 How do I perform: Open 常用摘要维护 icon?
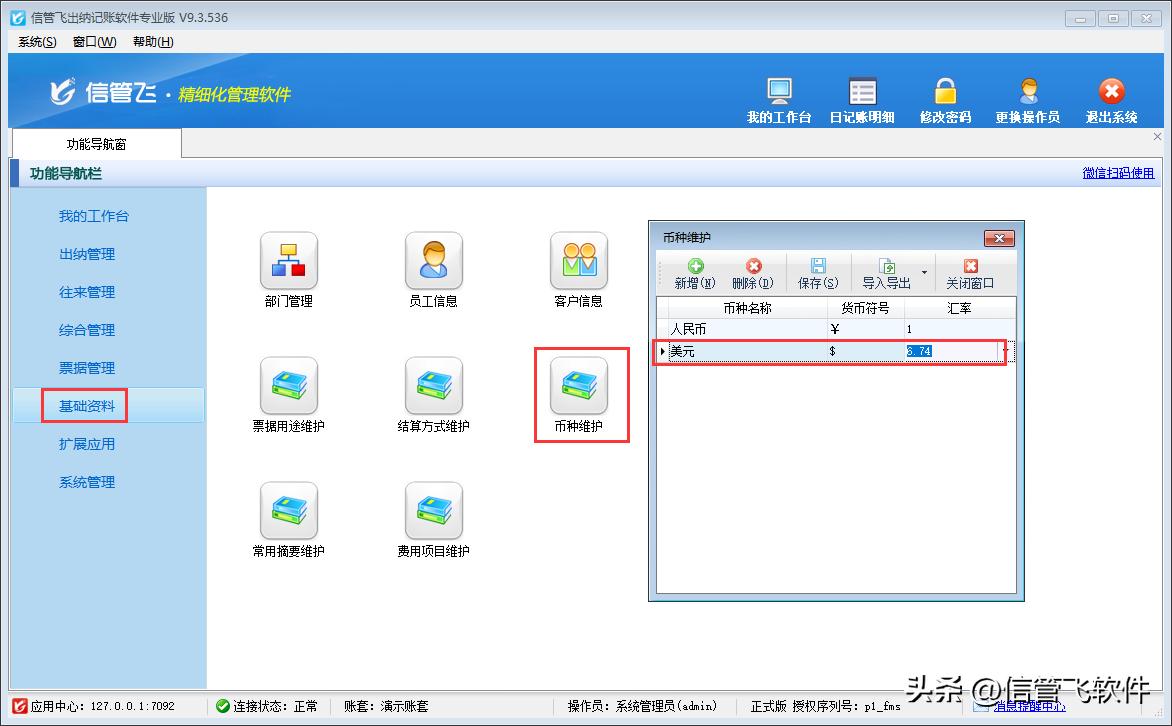pyautogui.click(x=289, y=511)
